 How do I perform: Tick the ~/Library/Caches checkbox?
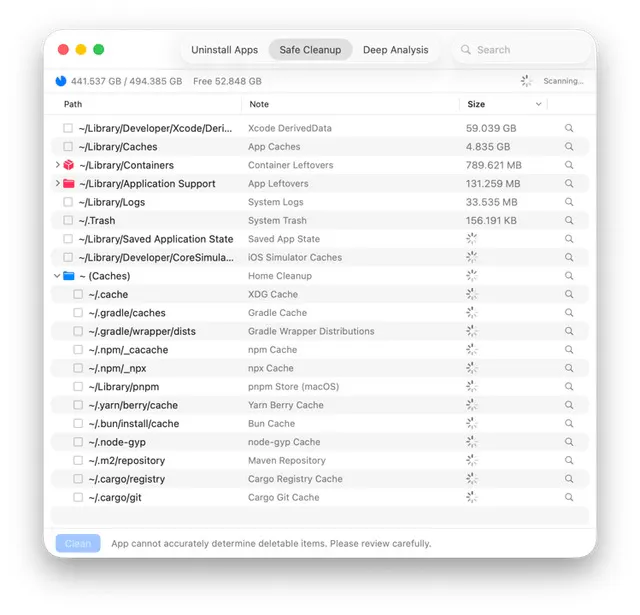(68, 147)
